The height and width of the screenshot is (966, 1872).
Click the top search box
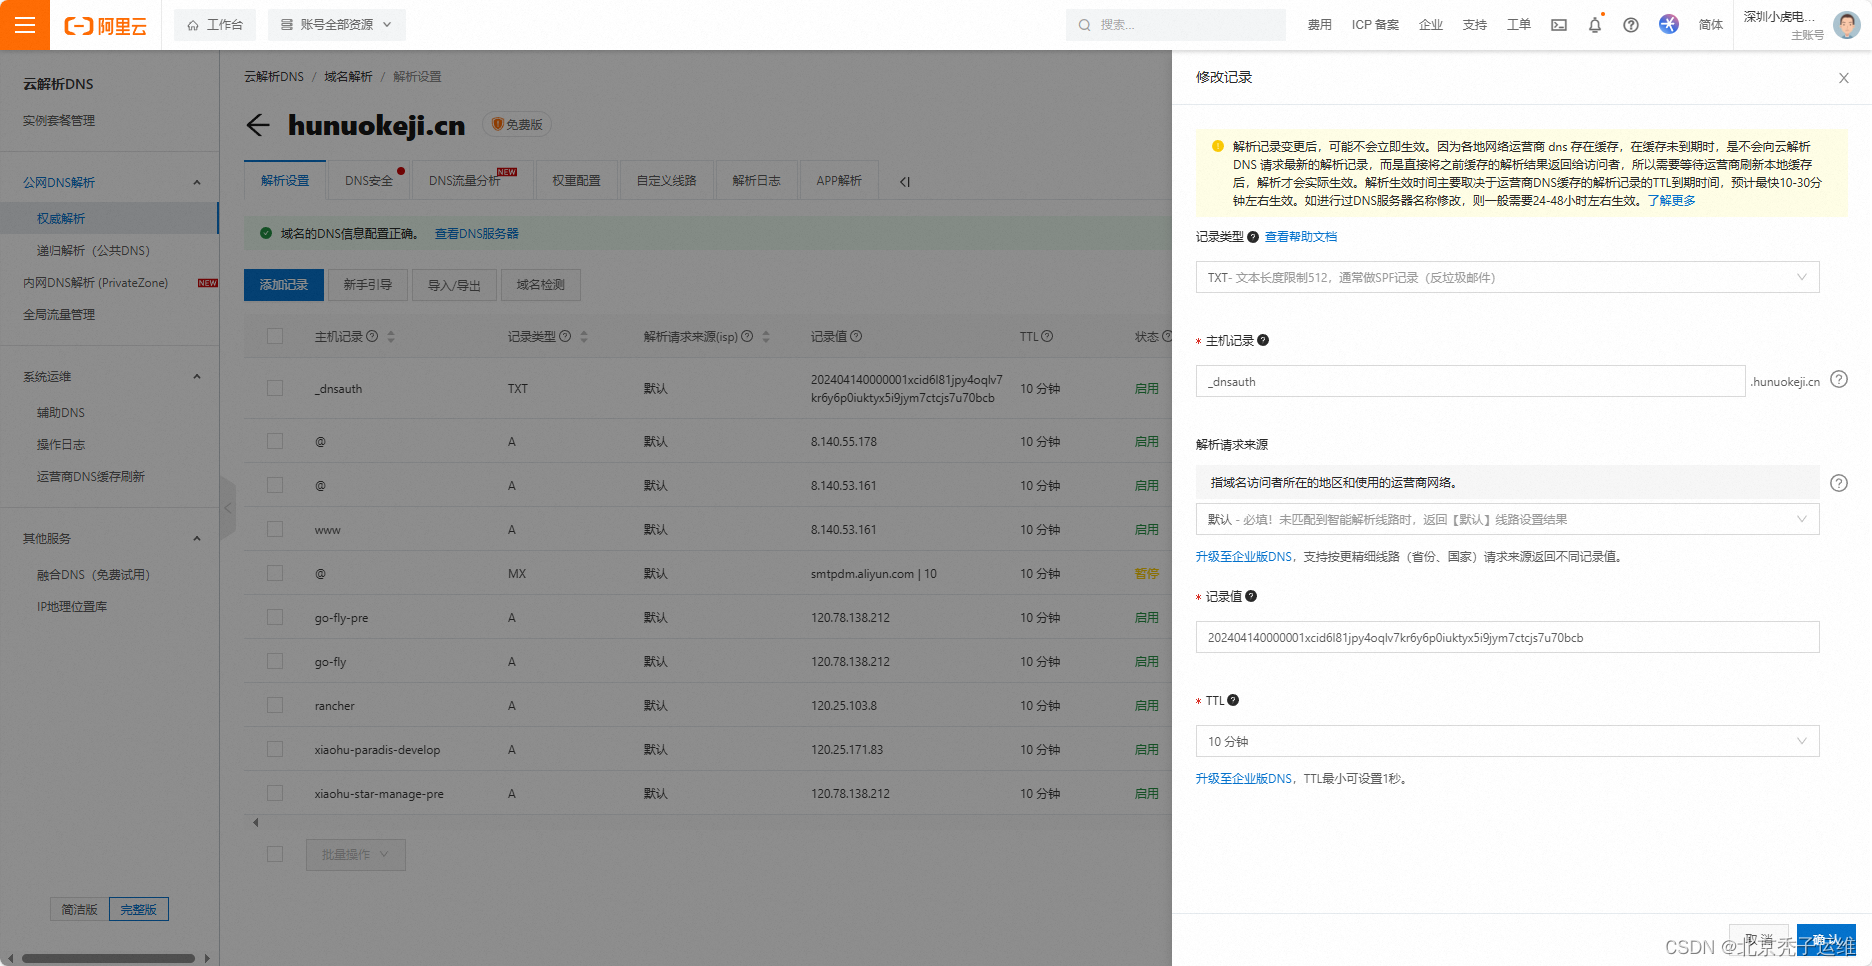pos(1176,25)
